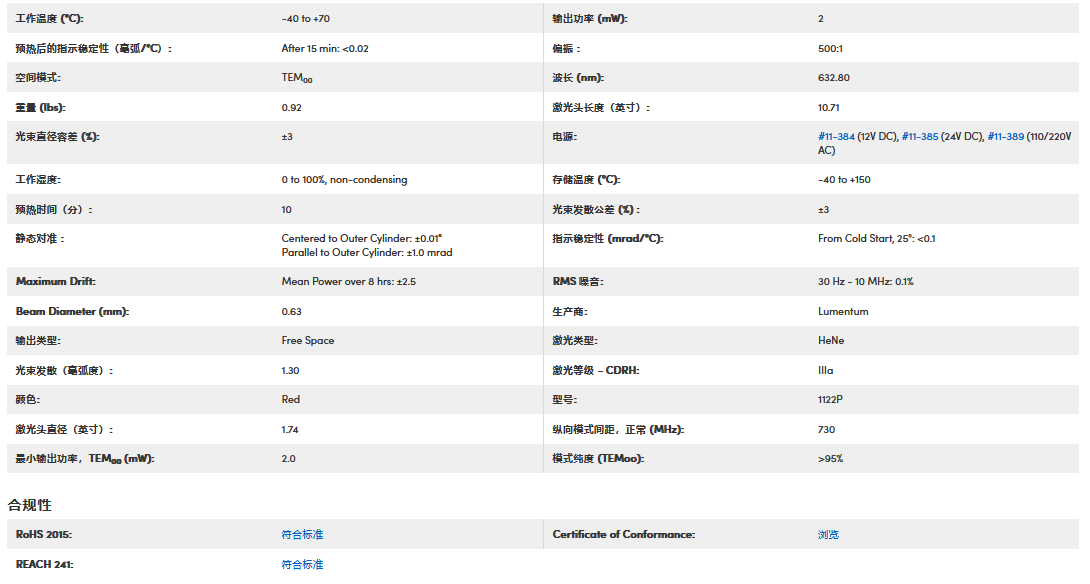Select the CDRH laser class value 'IIIa'
1090x584 pixels.
click(826, 371)
